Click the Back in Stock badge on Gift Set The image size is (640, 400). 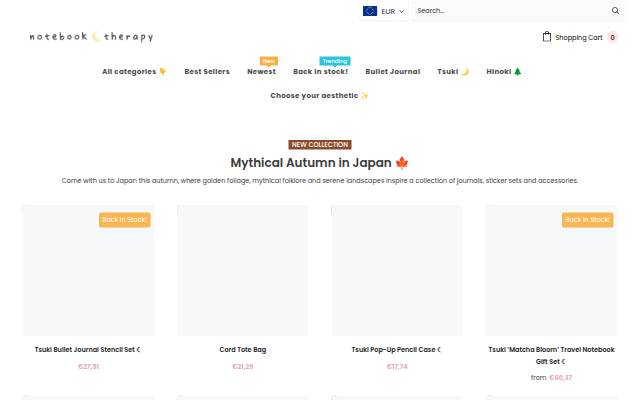[x=587, y=220]
